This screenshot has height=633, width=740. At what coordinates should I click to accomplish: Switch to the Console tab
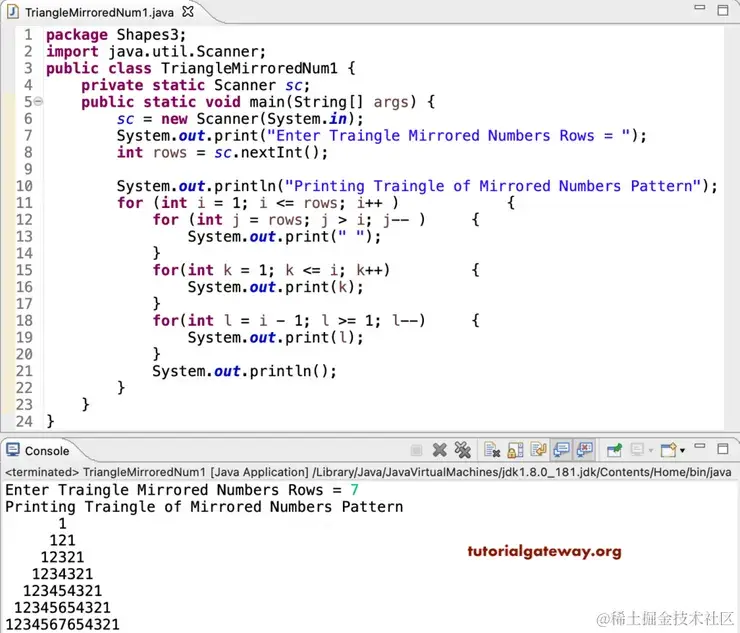[47, 451]
